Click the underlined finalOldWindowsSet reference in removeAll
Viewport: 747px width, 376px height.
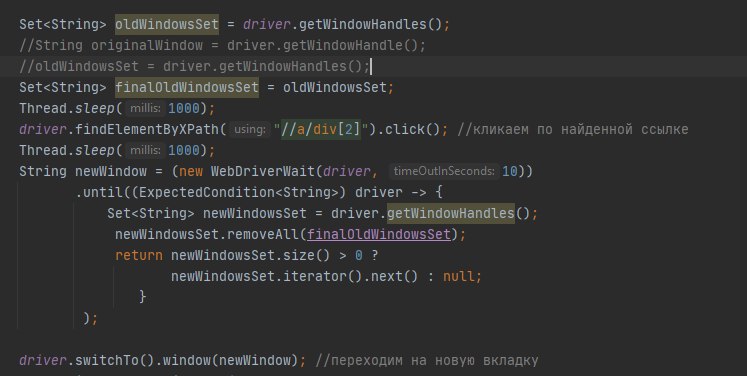[x=379, y=234]
